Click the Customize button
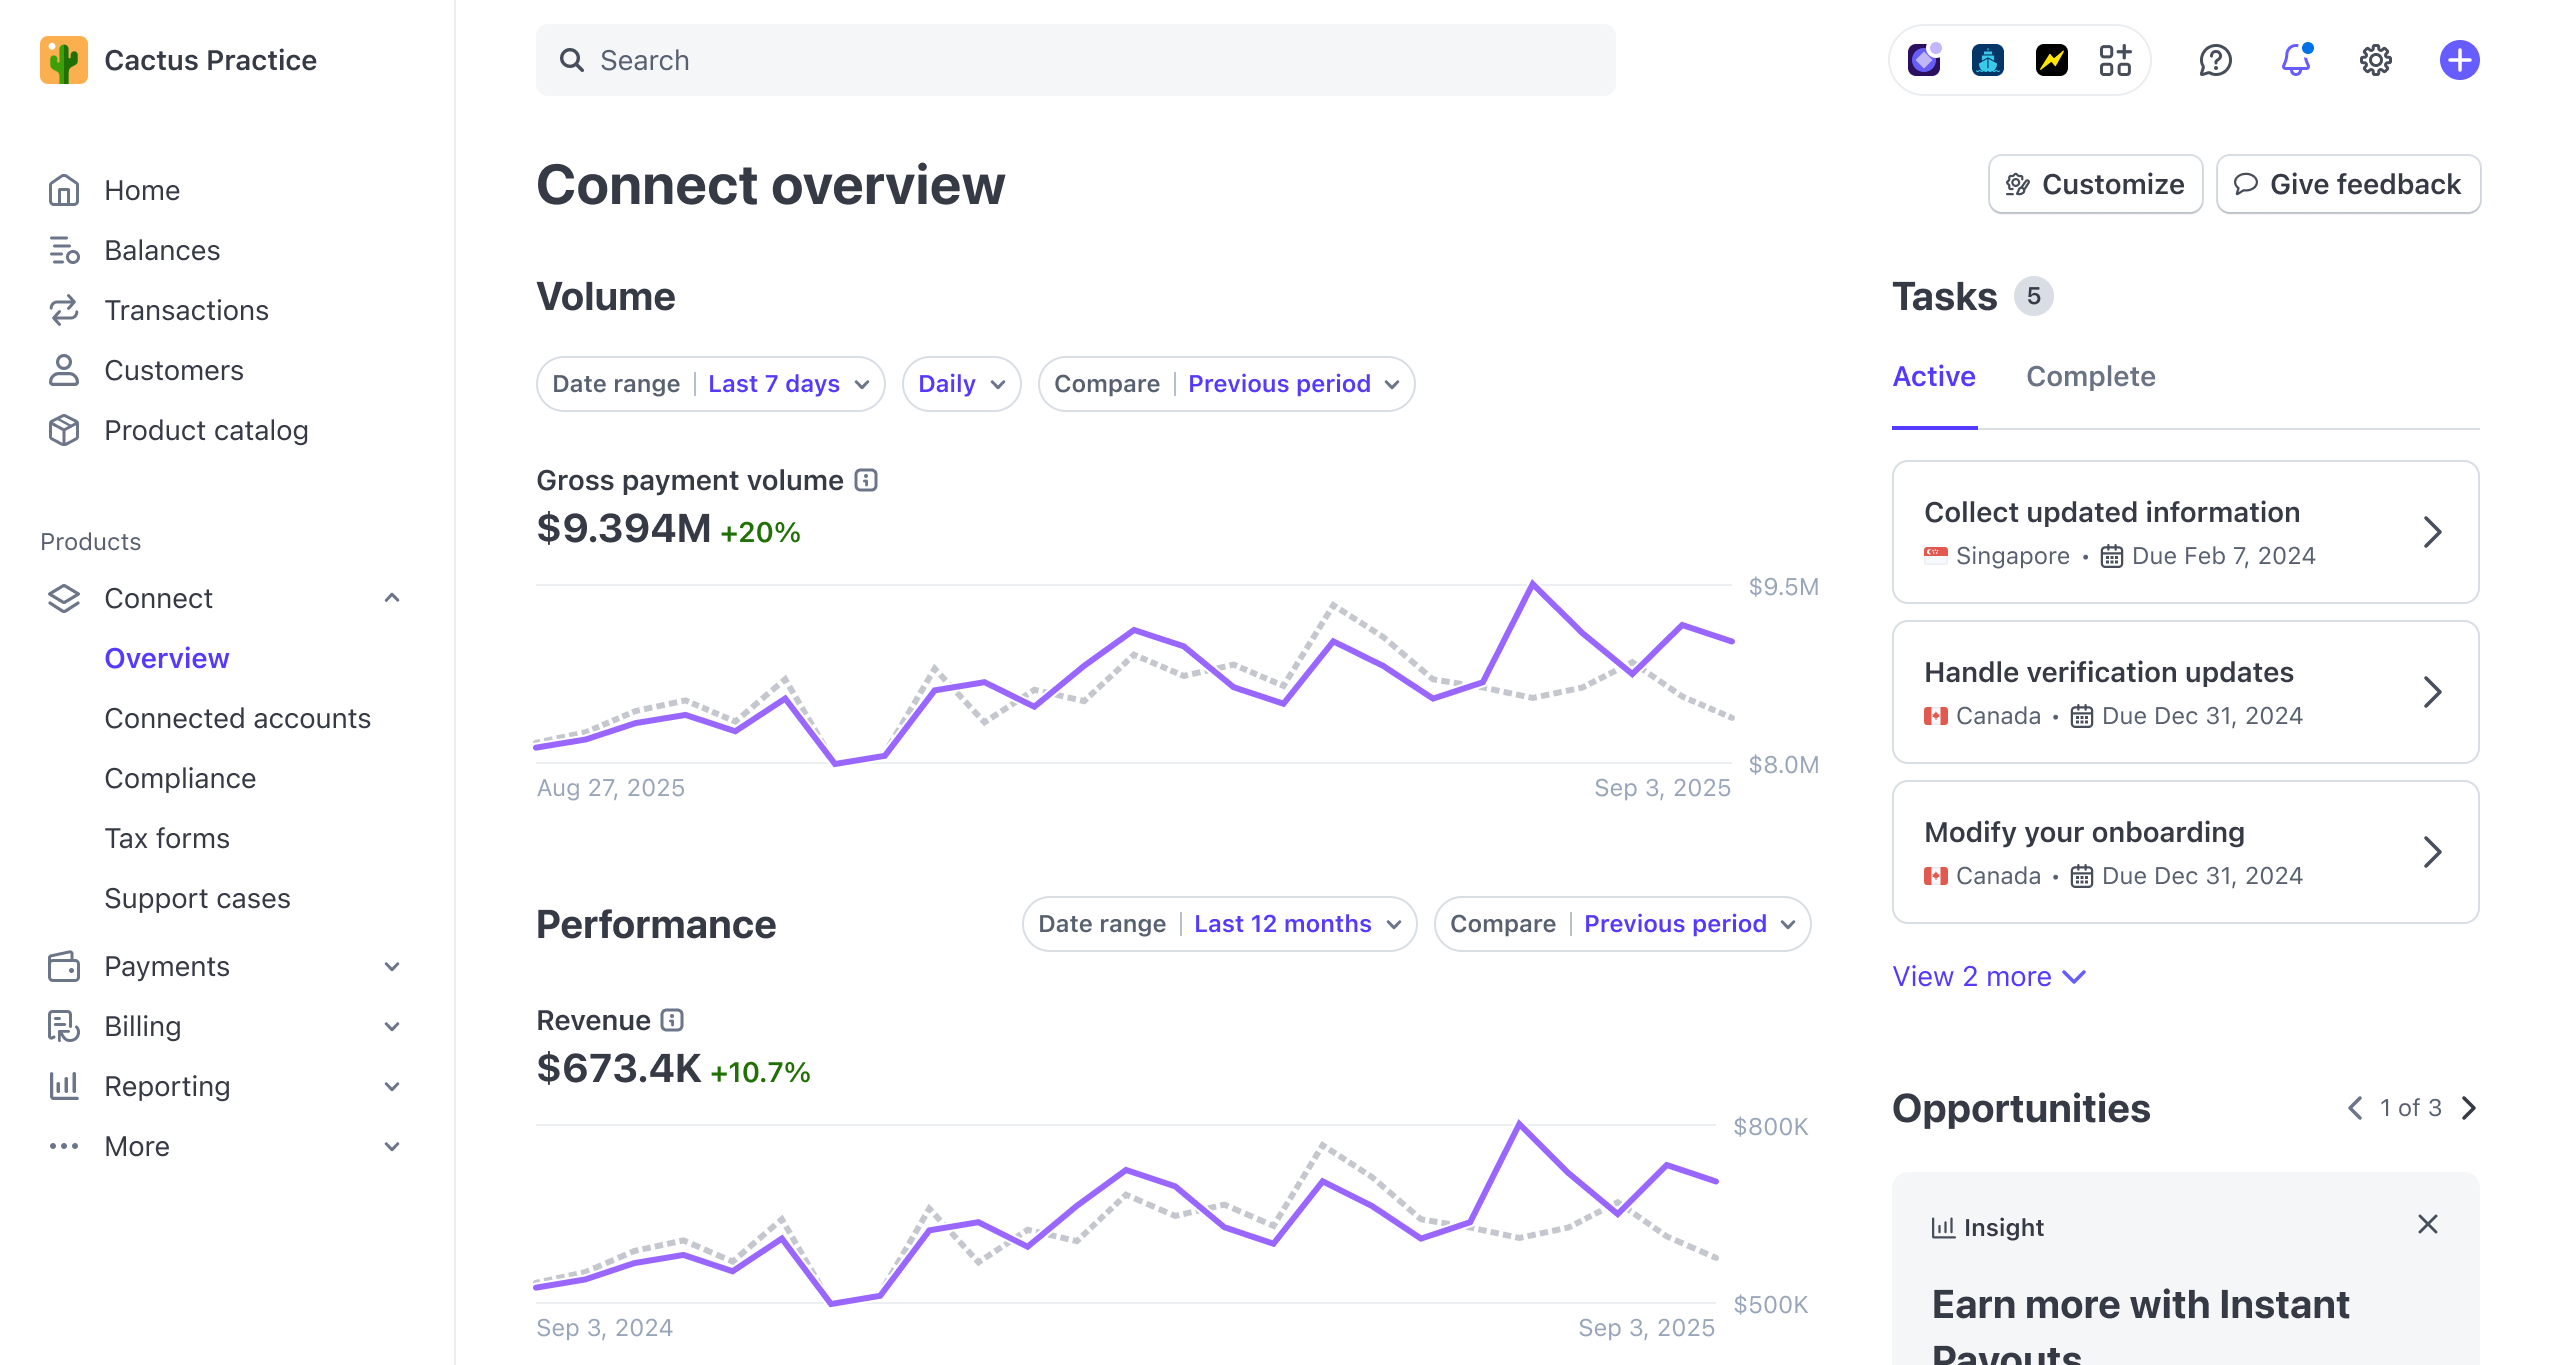 click(x=2095, y=184)
